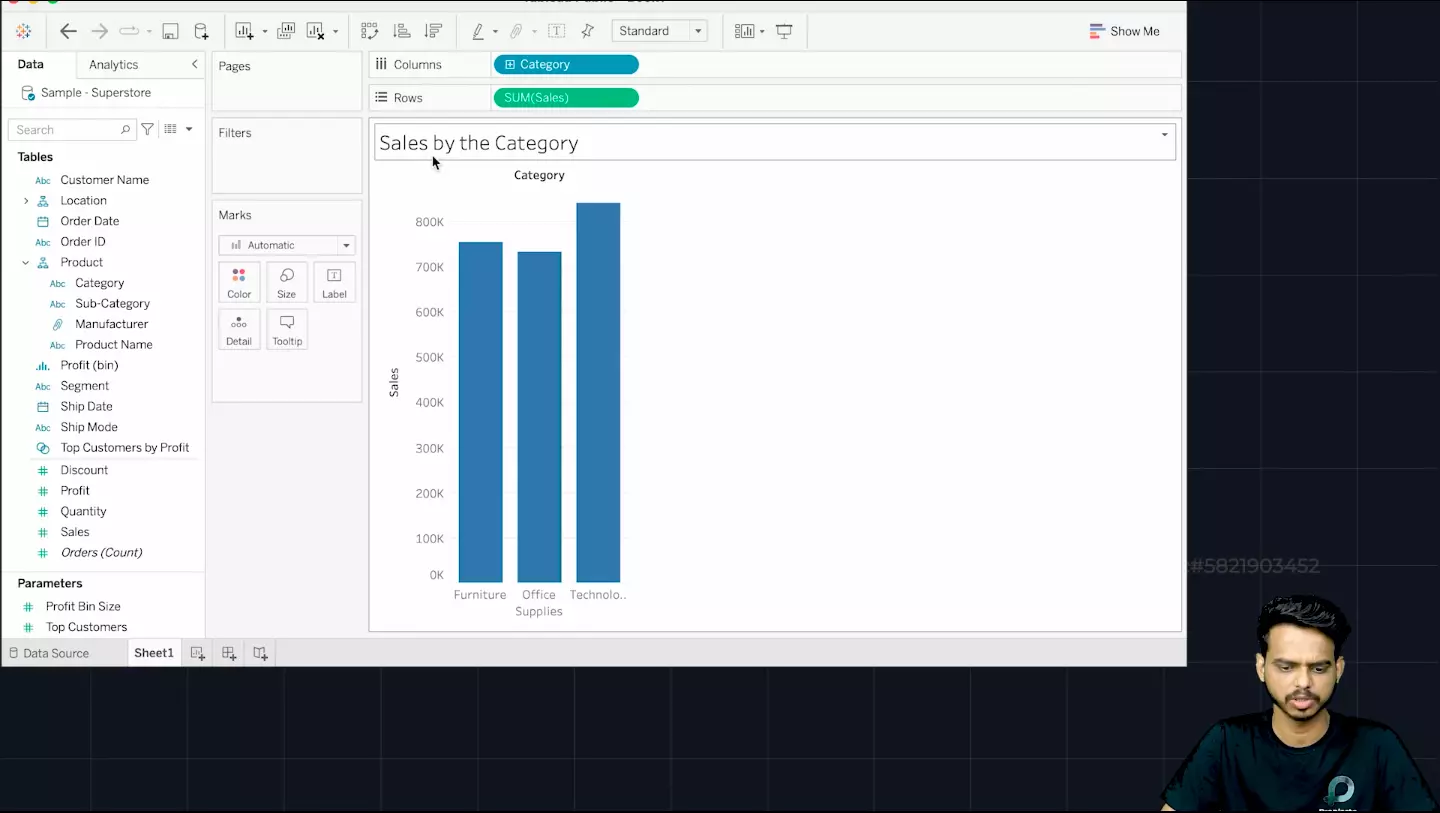Screen dimensions: 1440x813
Task: Open the Data Source tab
Action: tap(49, 653)
